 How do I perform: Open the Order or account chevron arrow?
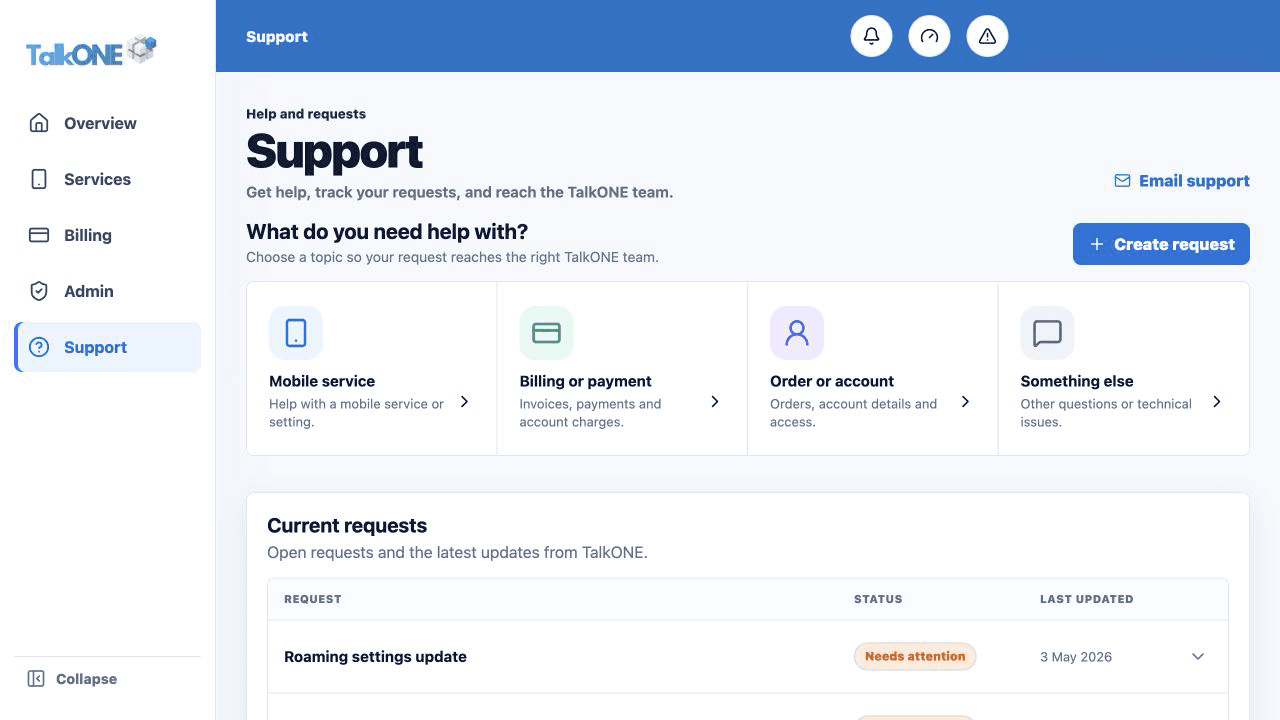point(965,402)
